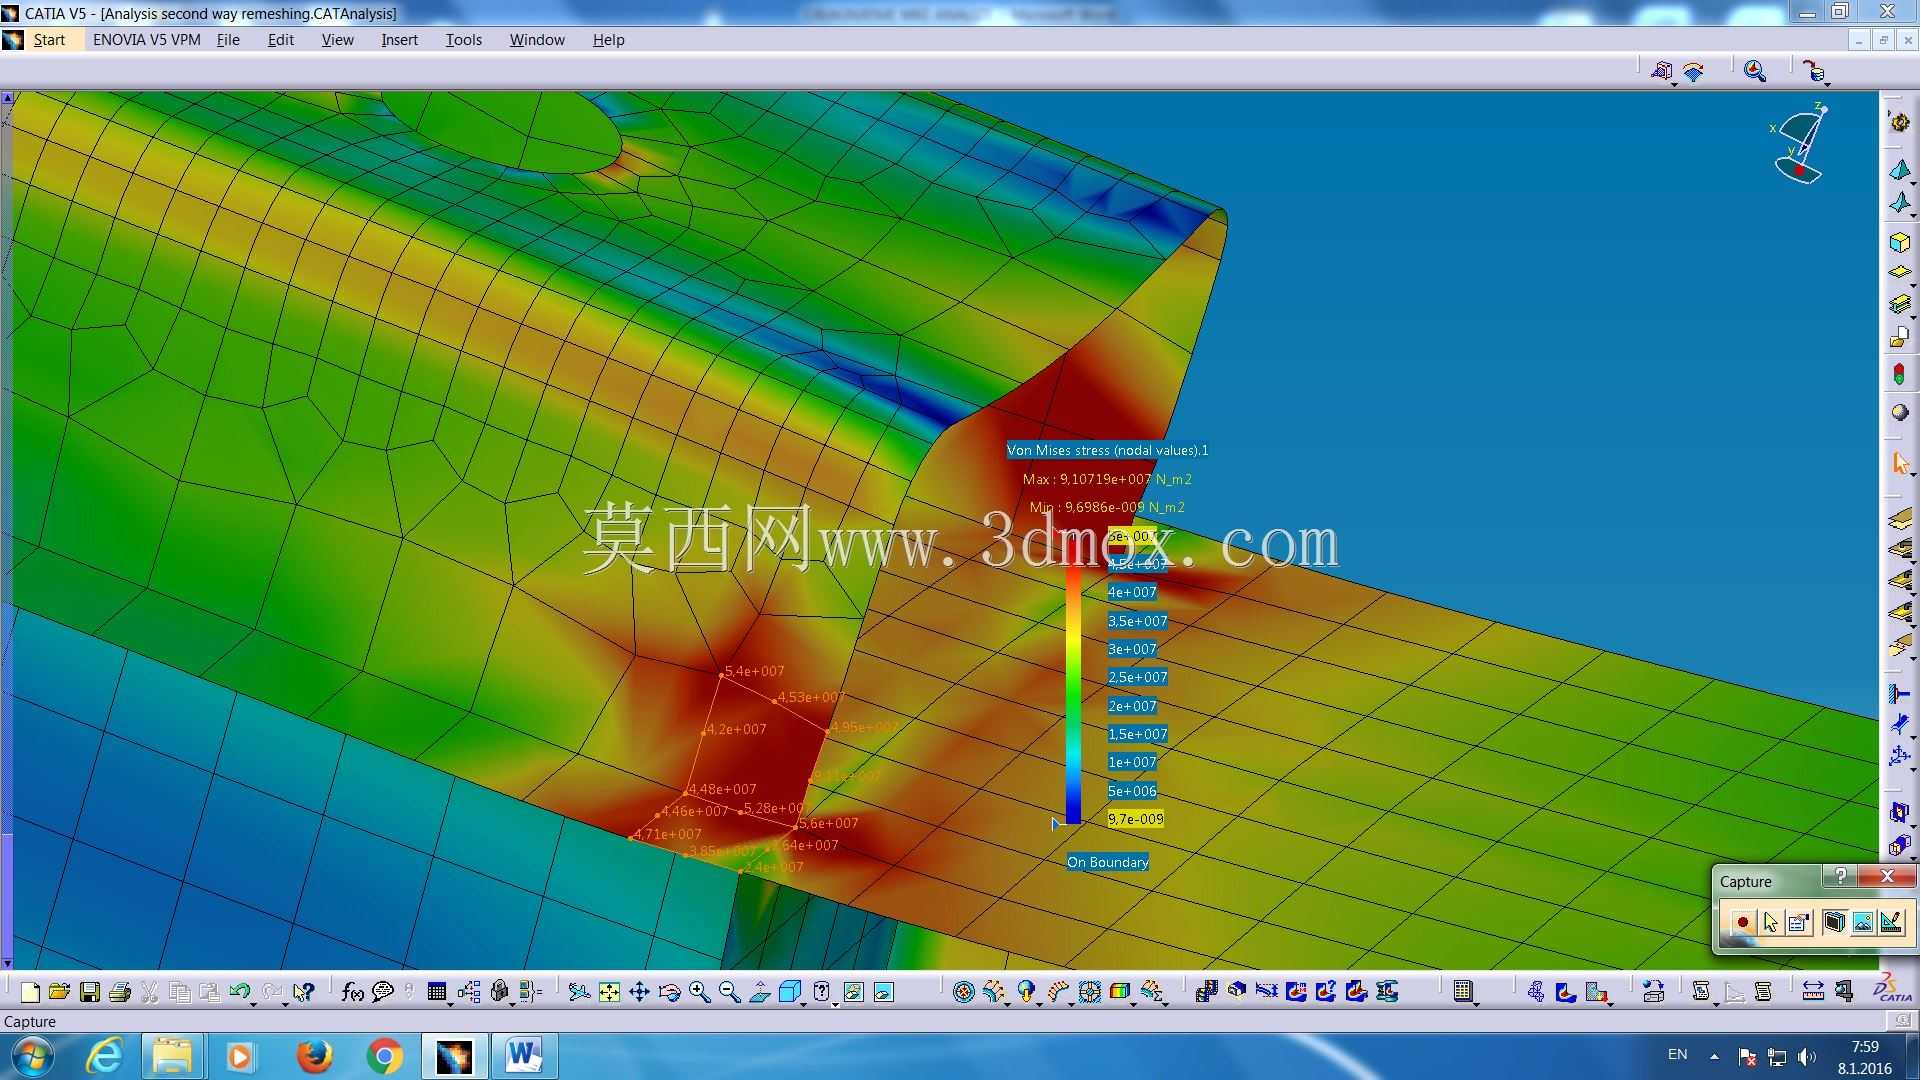Click the orange Select arrow on right toolbar
This screenshot has height=1080, width=1920.
coord(1899,463)
